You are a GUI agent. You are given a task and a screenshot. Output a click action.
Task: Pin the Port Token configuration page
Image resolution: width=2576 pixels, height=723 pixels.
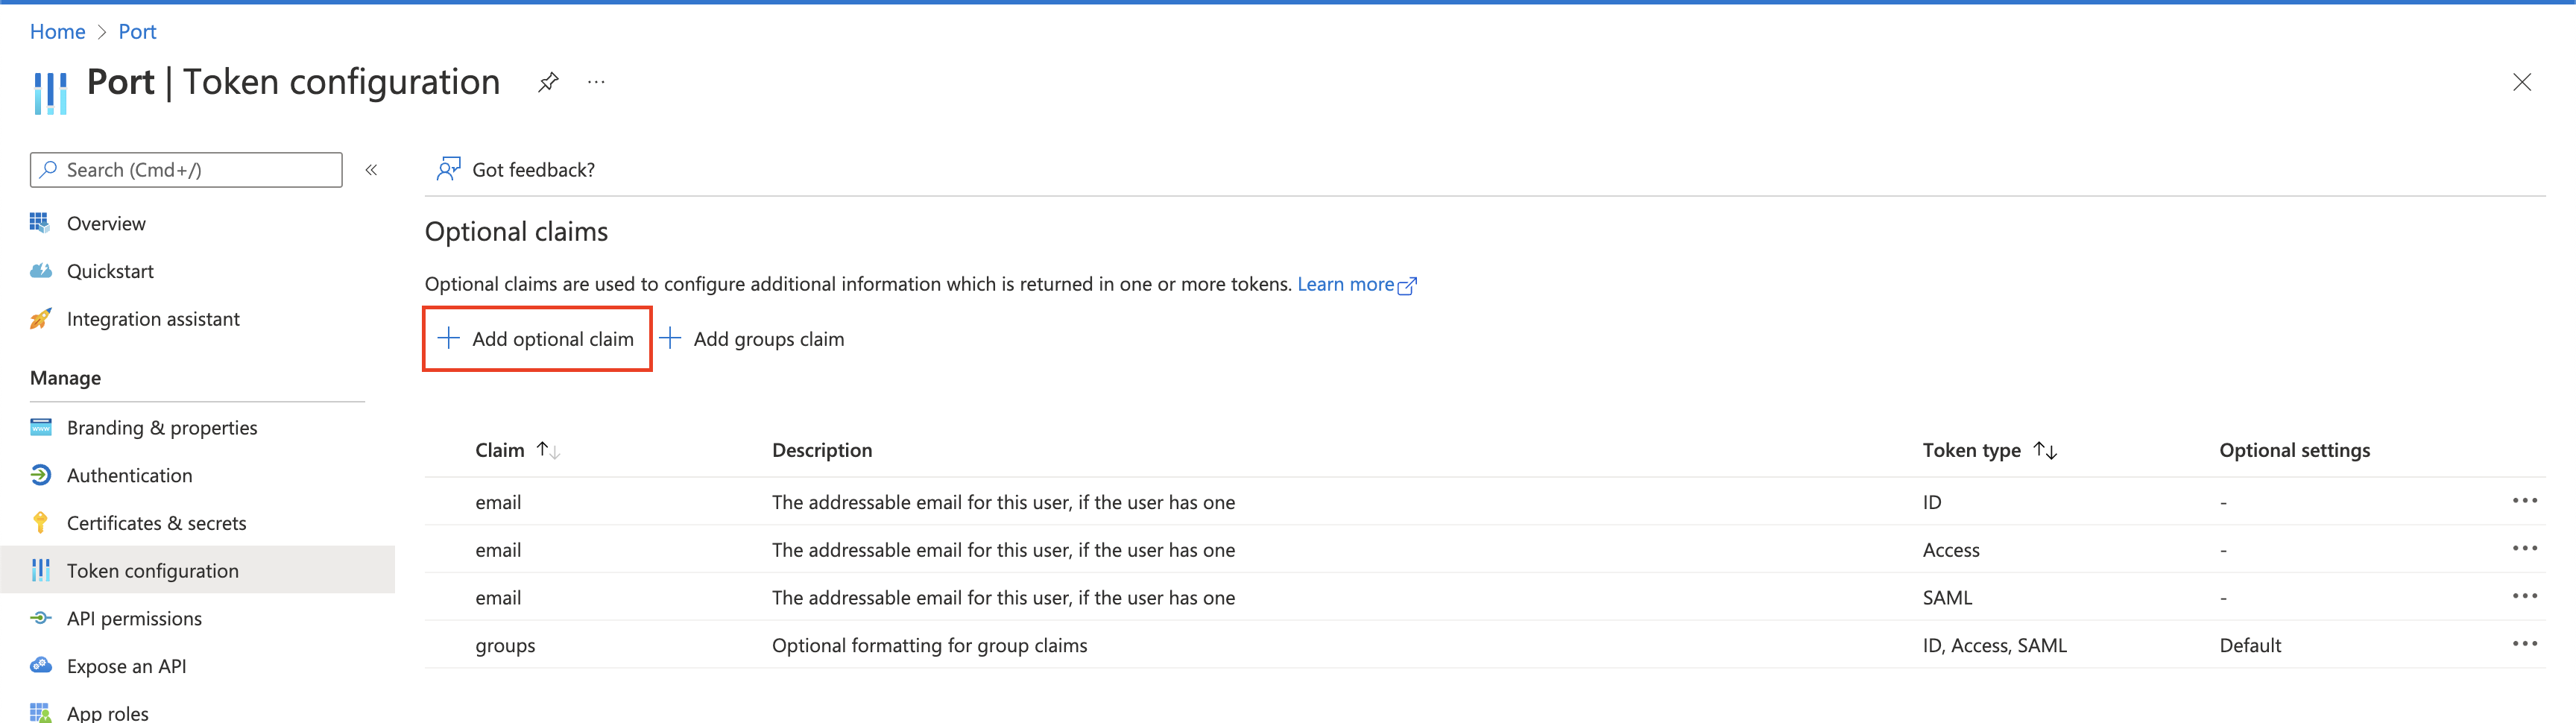tap(547, 82)
